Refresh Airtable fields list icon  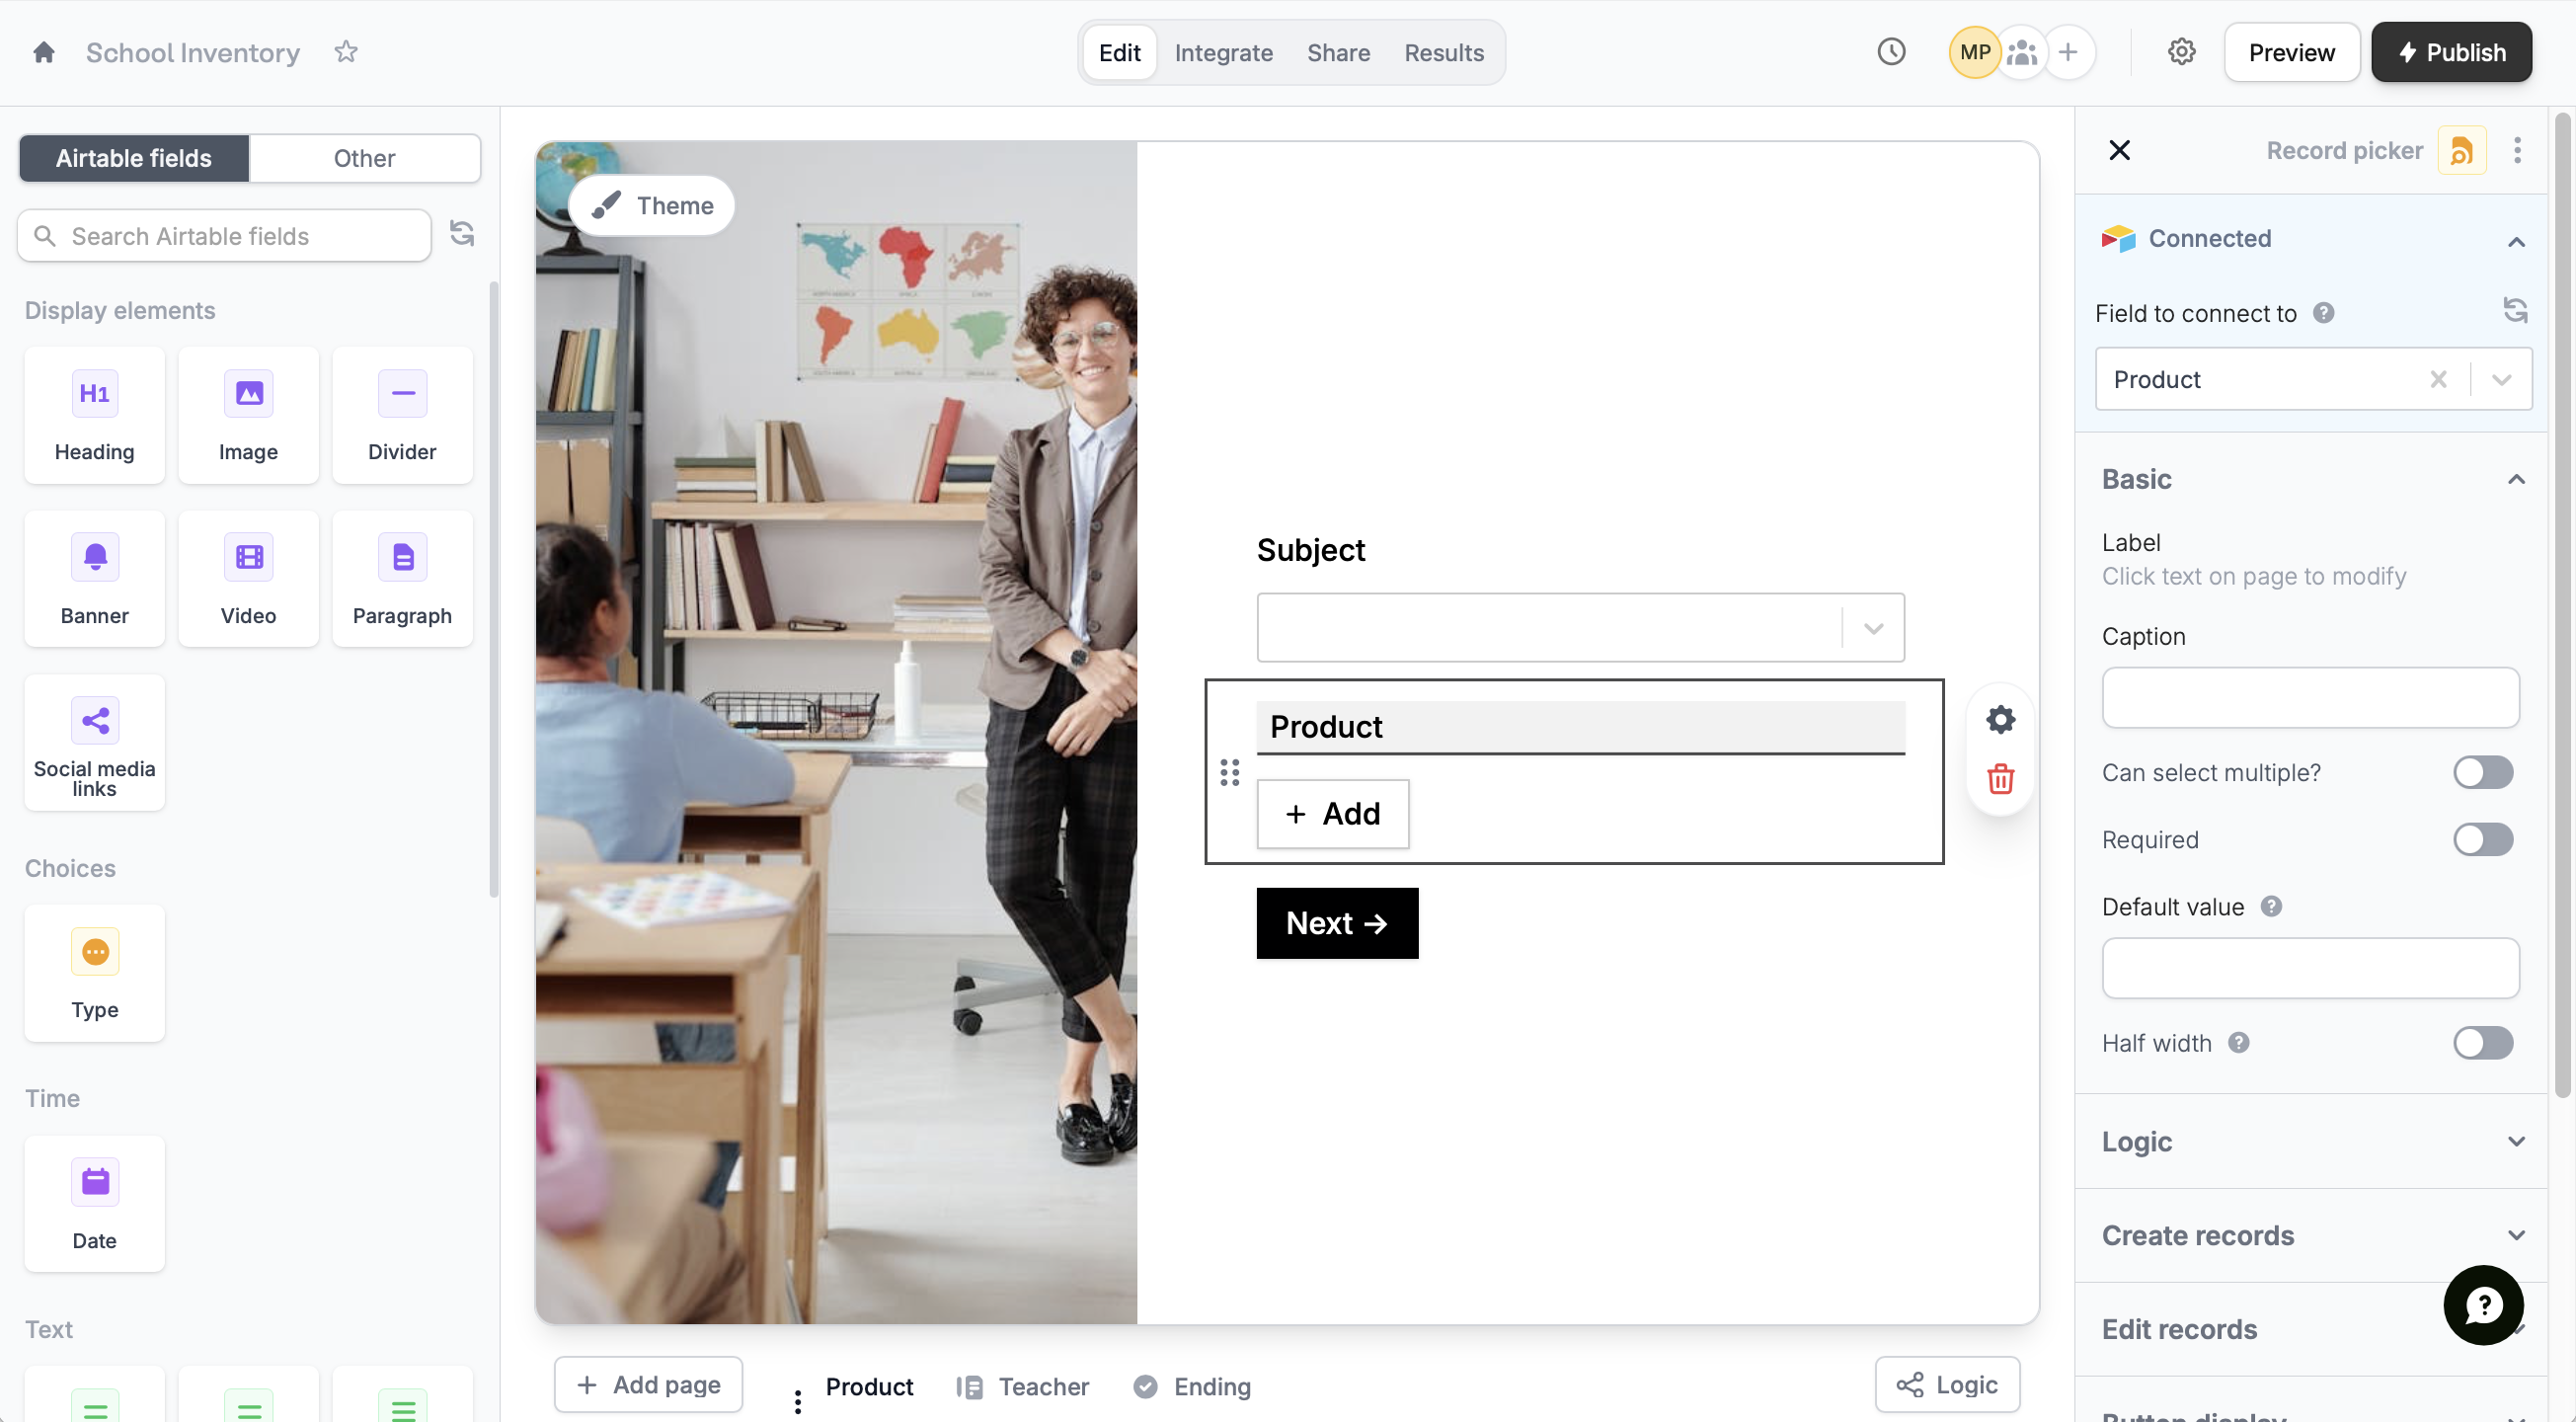point(461,234)
